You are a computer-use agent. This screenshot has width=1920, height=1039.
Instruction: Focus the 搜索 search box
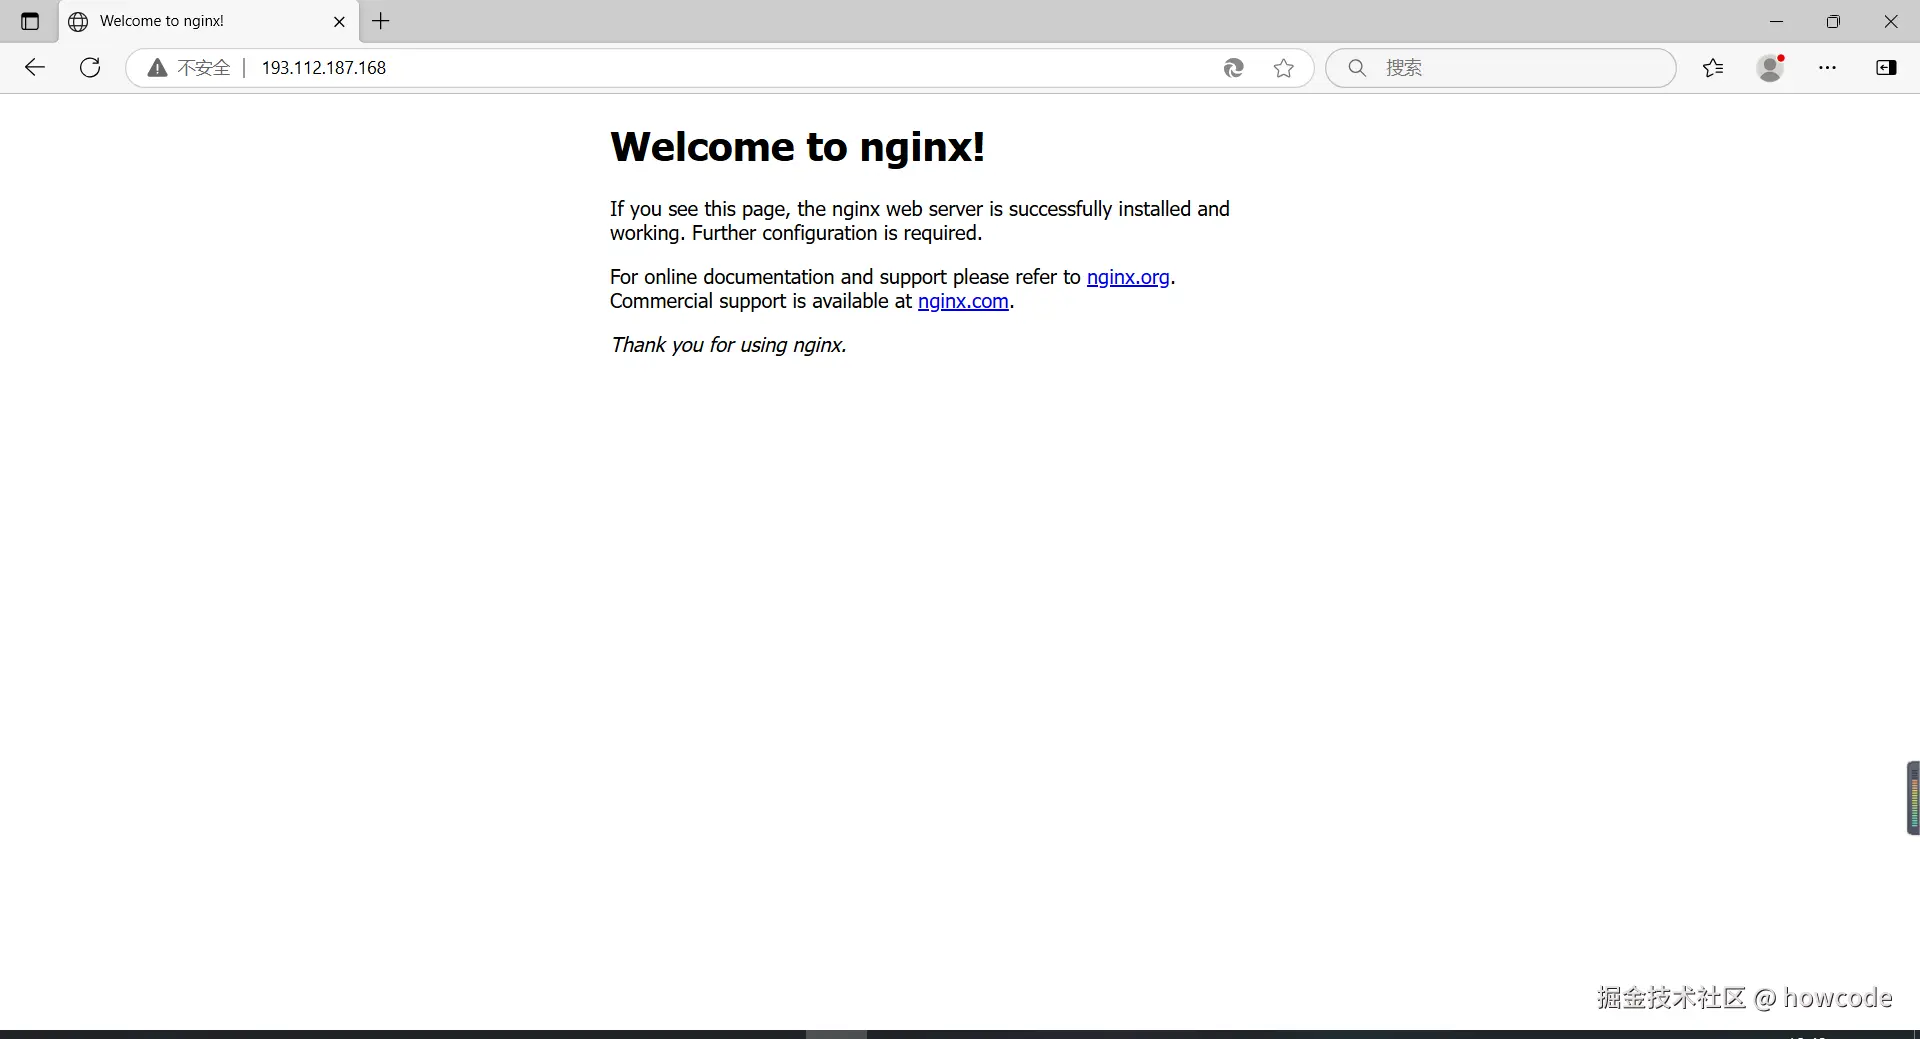click(1501, 68)
